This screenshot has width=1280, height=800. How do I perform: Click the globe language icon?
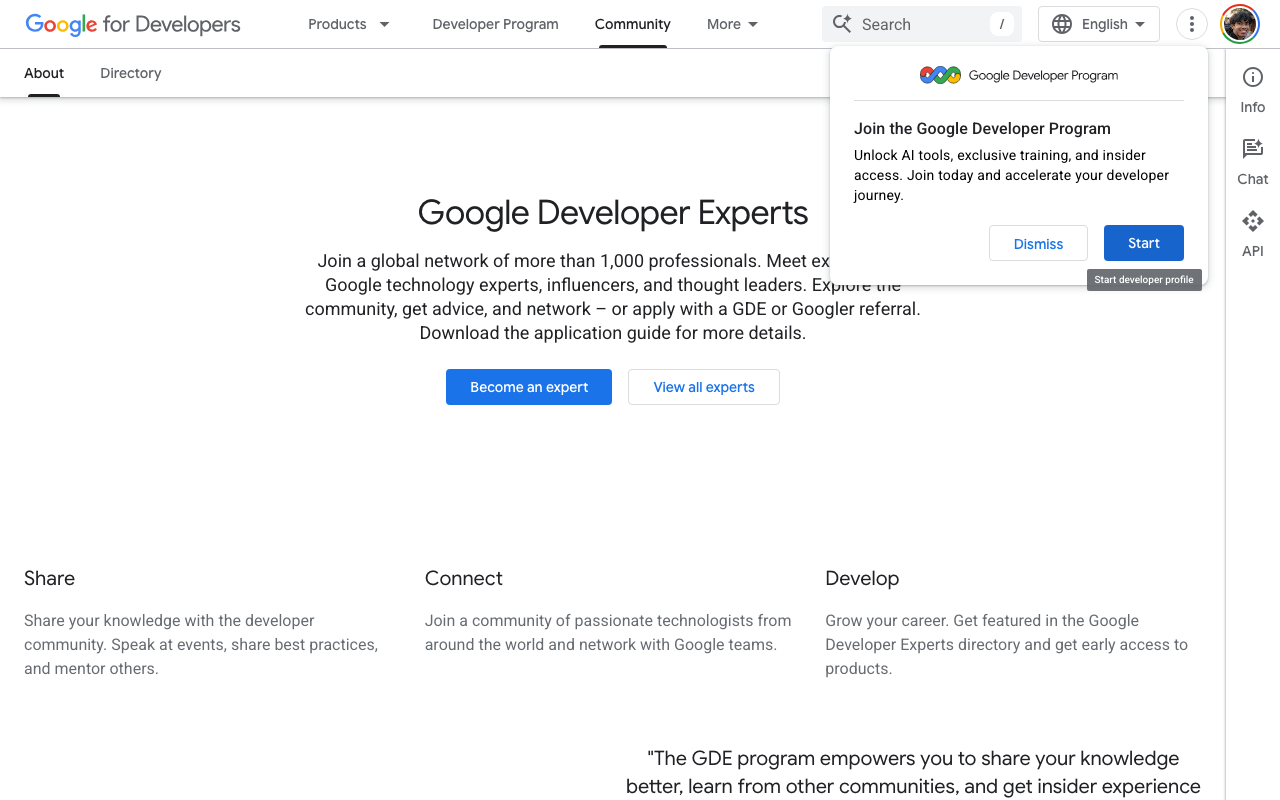coord(1061,23)
